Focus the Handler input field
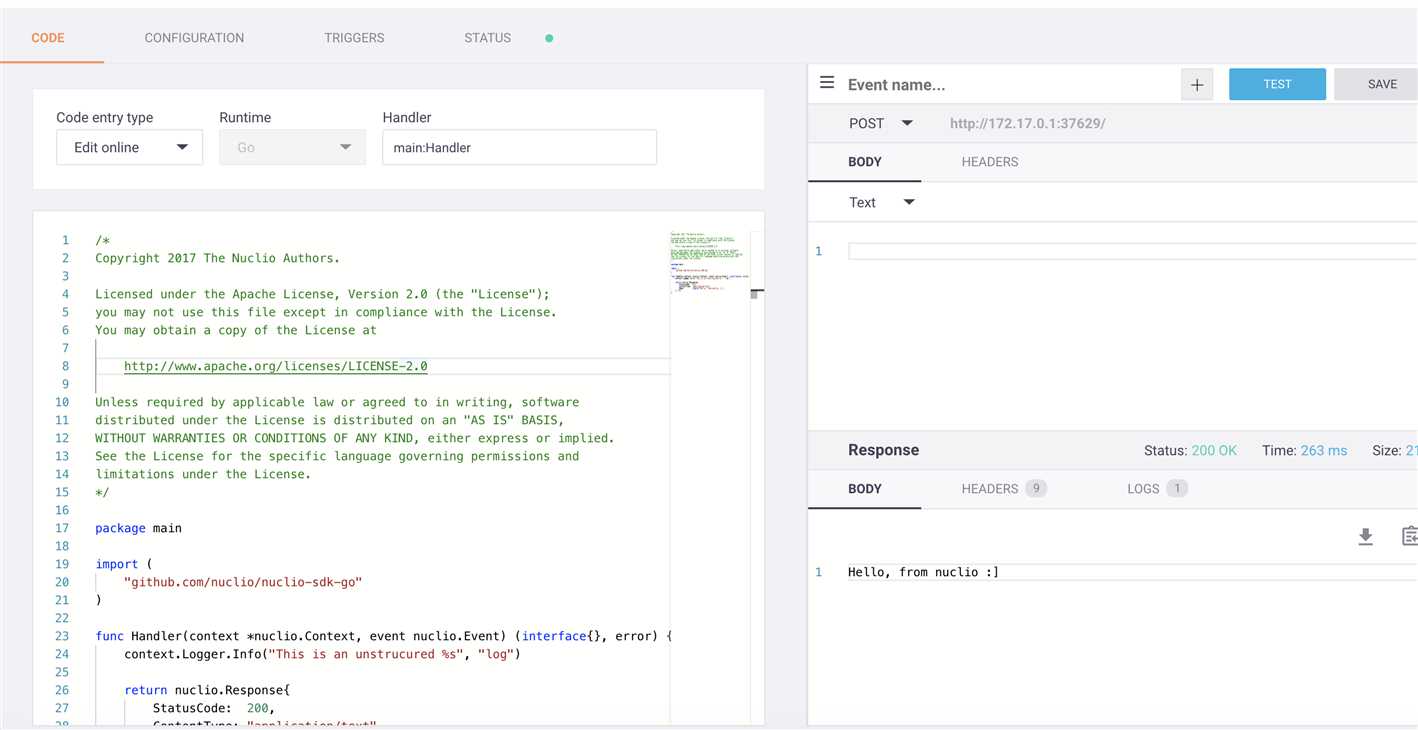Image resolution: width=1418 pixels, height=730 pixels. pos(520,147)
